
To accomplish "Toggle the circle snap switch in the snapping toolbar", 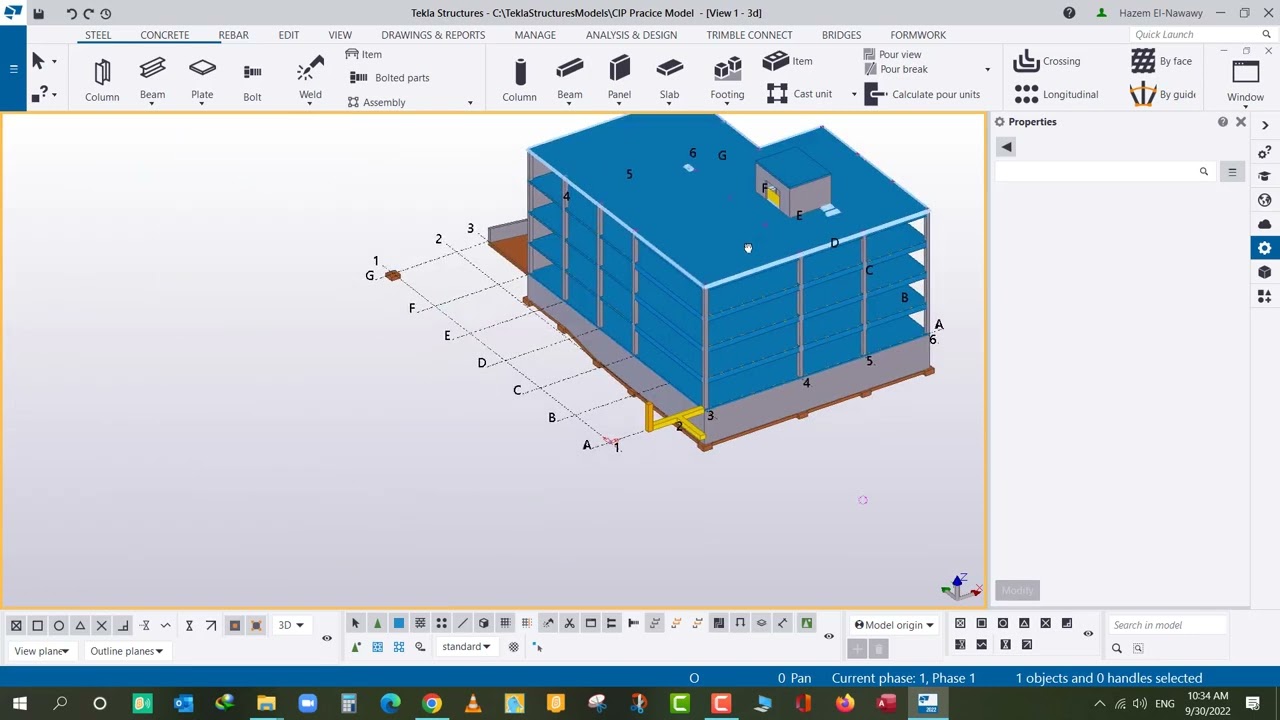I will [59, 625].
